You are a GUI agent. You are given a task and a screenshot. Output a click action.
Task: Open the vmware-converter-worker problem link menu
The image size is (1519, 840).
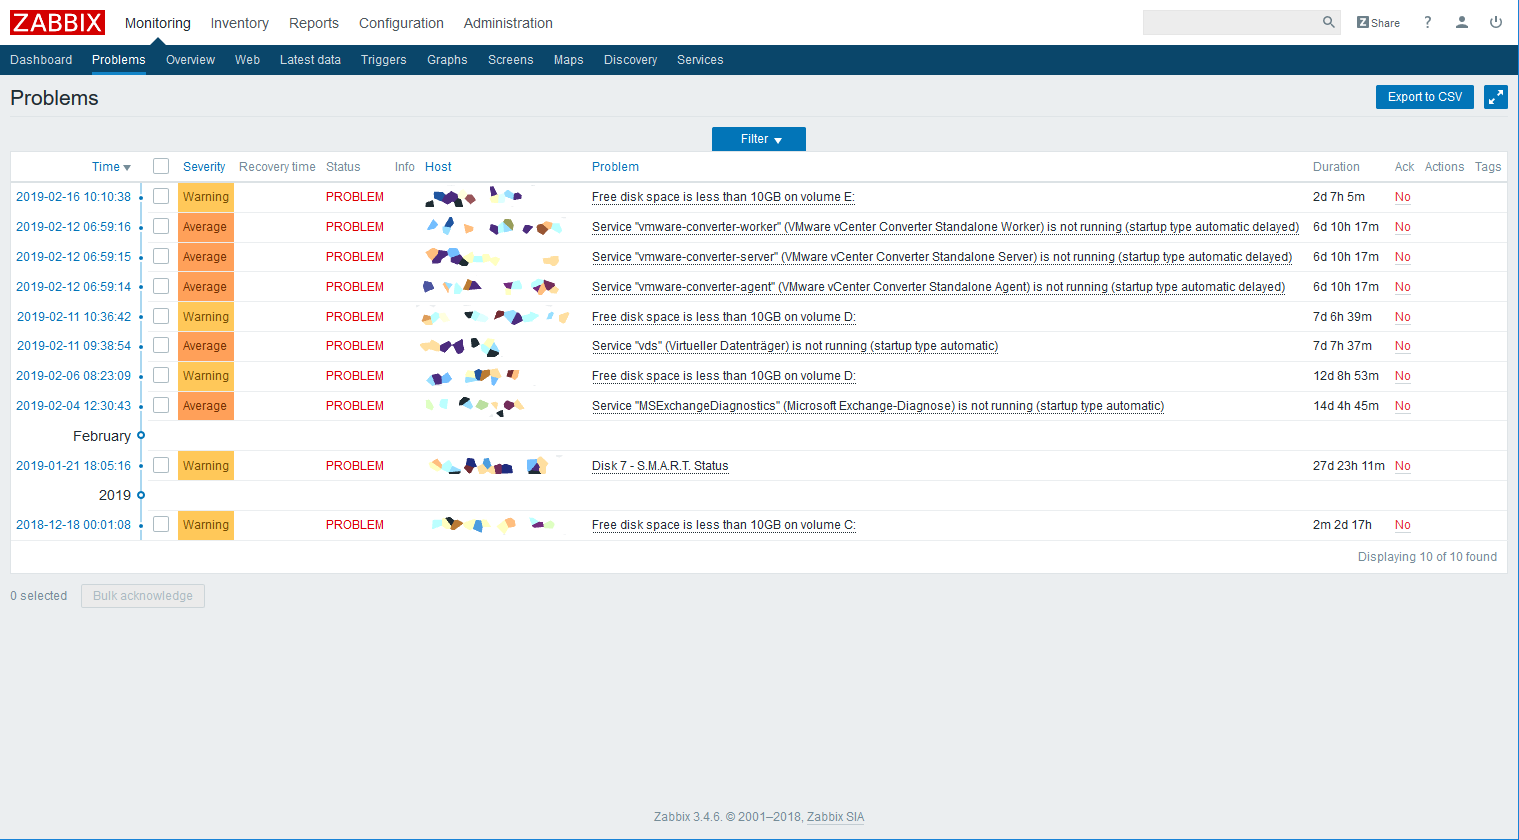click(944, 227)
